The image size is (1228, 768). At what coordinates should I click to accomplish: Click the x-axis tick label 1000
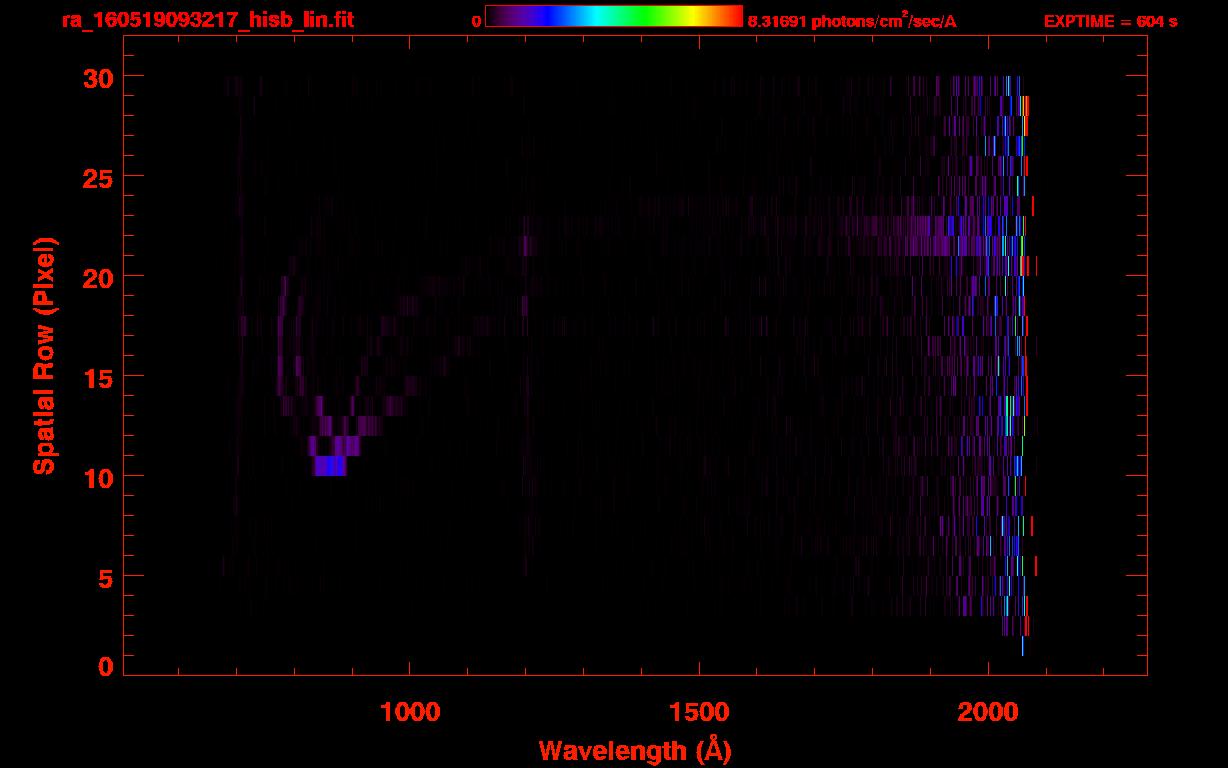coord(410,711)
